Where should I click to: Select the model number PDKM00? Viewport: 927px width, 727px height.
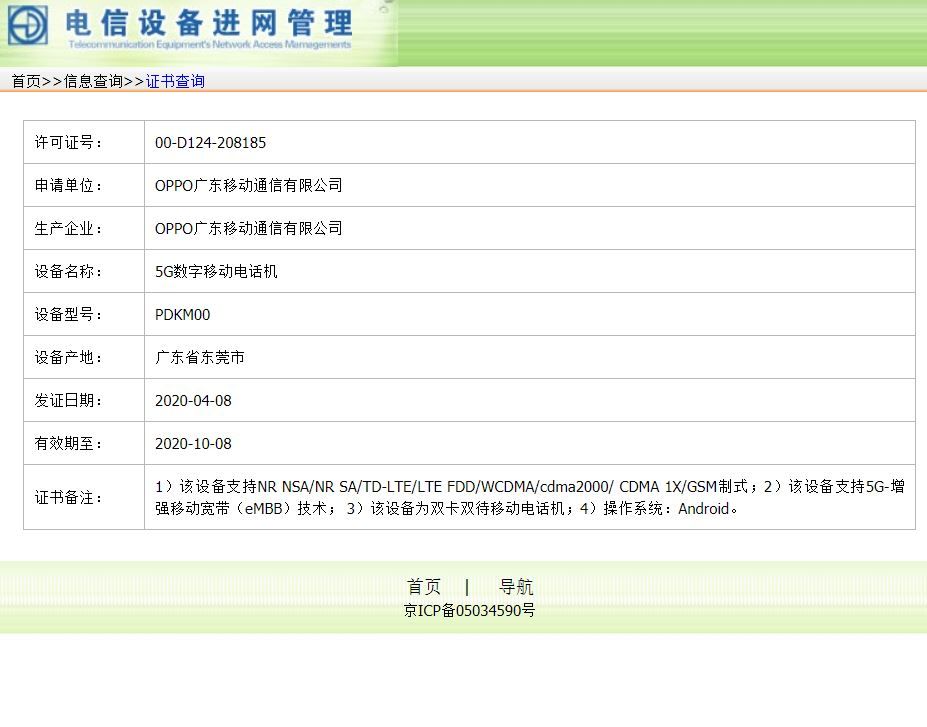click(183, 314)
